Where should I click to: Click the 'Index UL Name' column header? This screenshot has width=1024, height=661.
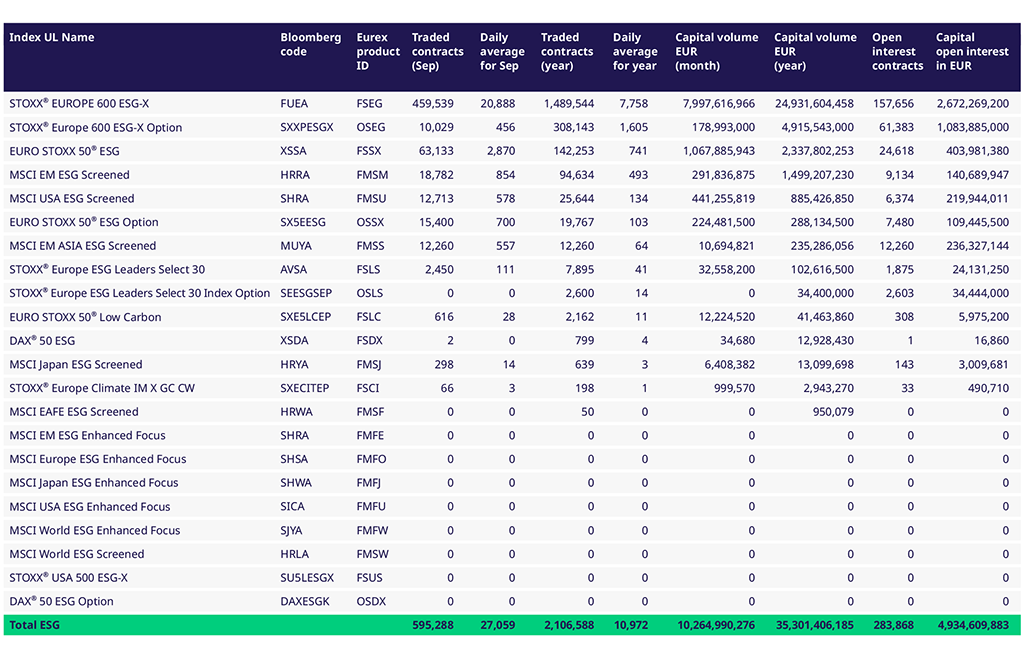coord(52,38)
